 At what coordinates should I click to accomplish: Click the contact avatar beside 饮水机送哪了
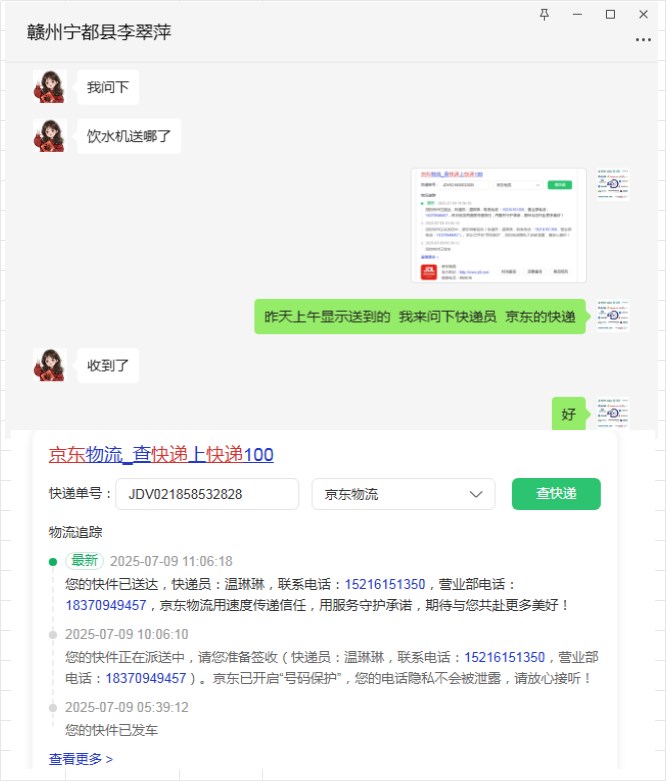(49, 136)
